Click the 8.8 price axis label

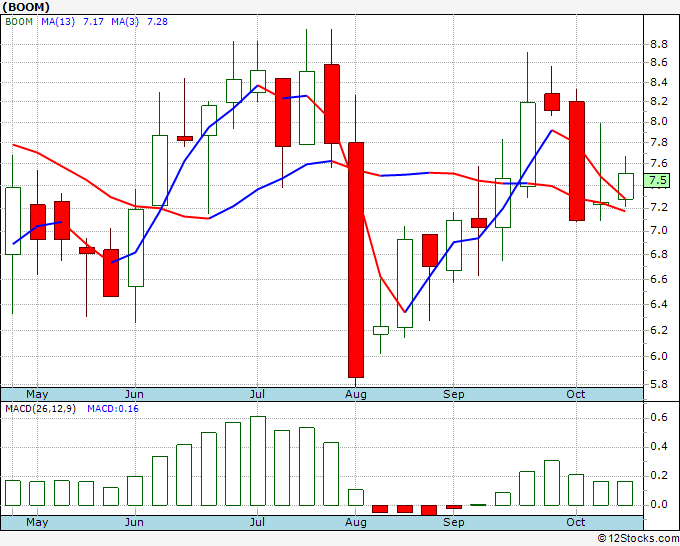658,44
